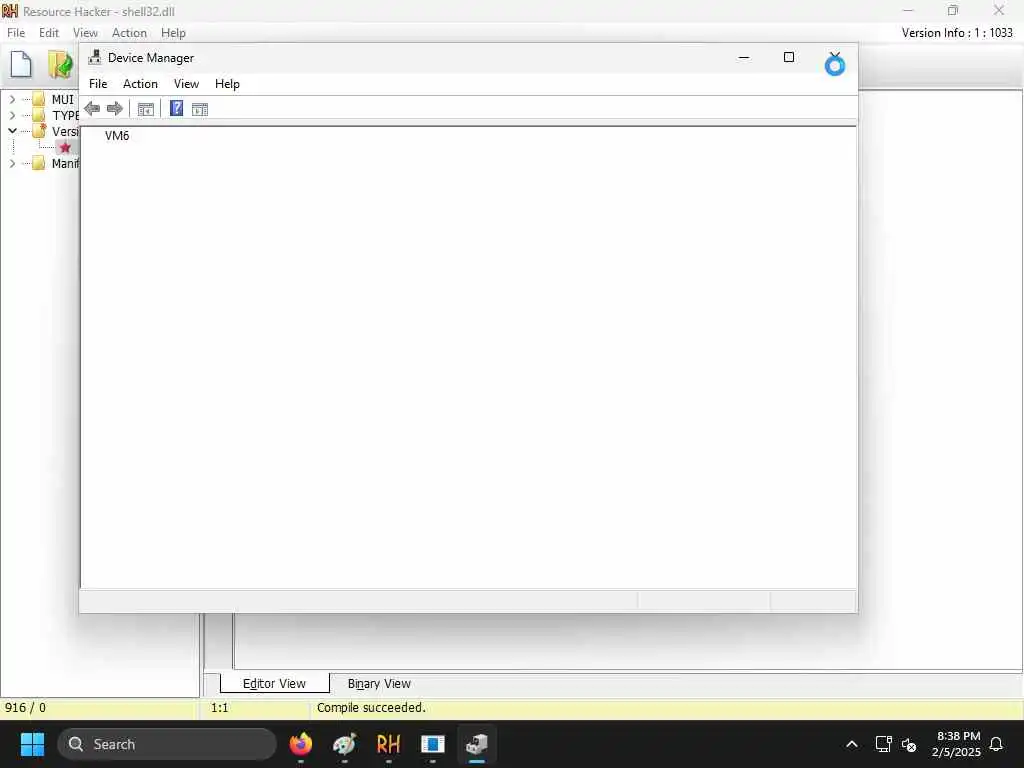The width and height of the screenshot is (1024, 768).
Task: Switch to Editor View tab
Action: pyautogui.click(x=274, y=683)
